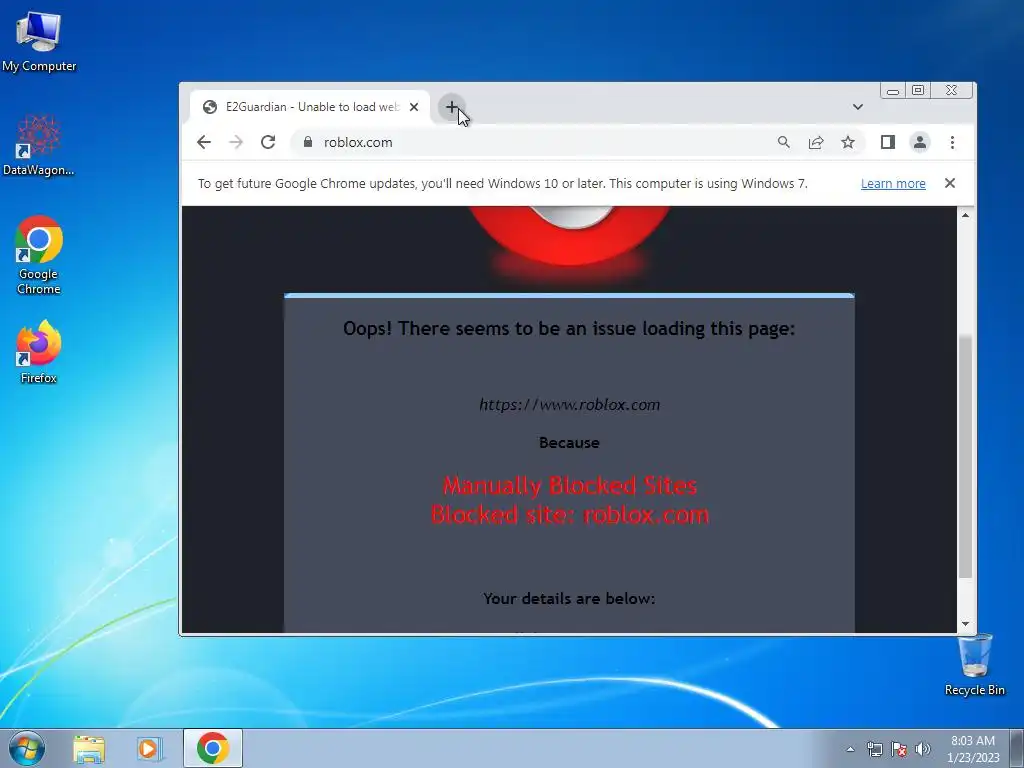Open Windows Explorer from taskbar
Image resolution: width=1024 pixels, height=768 pixels.
click(x=89, y=748)
